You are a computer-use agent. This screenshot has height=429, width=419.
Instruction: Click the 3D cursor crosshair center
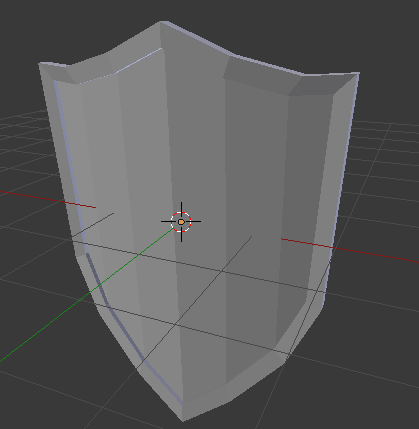click(181, 222)
